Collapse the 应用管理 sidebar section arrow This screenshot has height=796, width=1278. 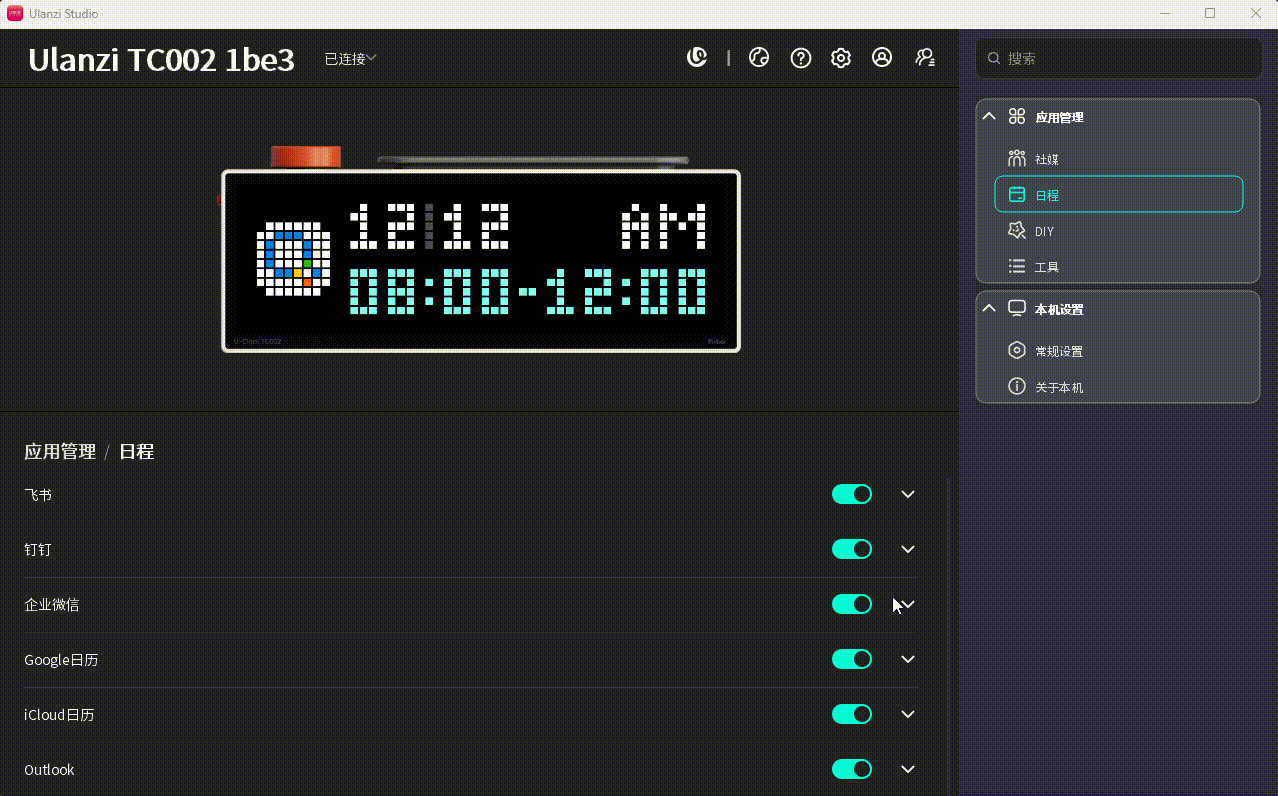(x=989, y=117)
